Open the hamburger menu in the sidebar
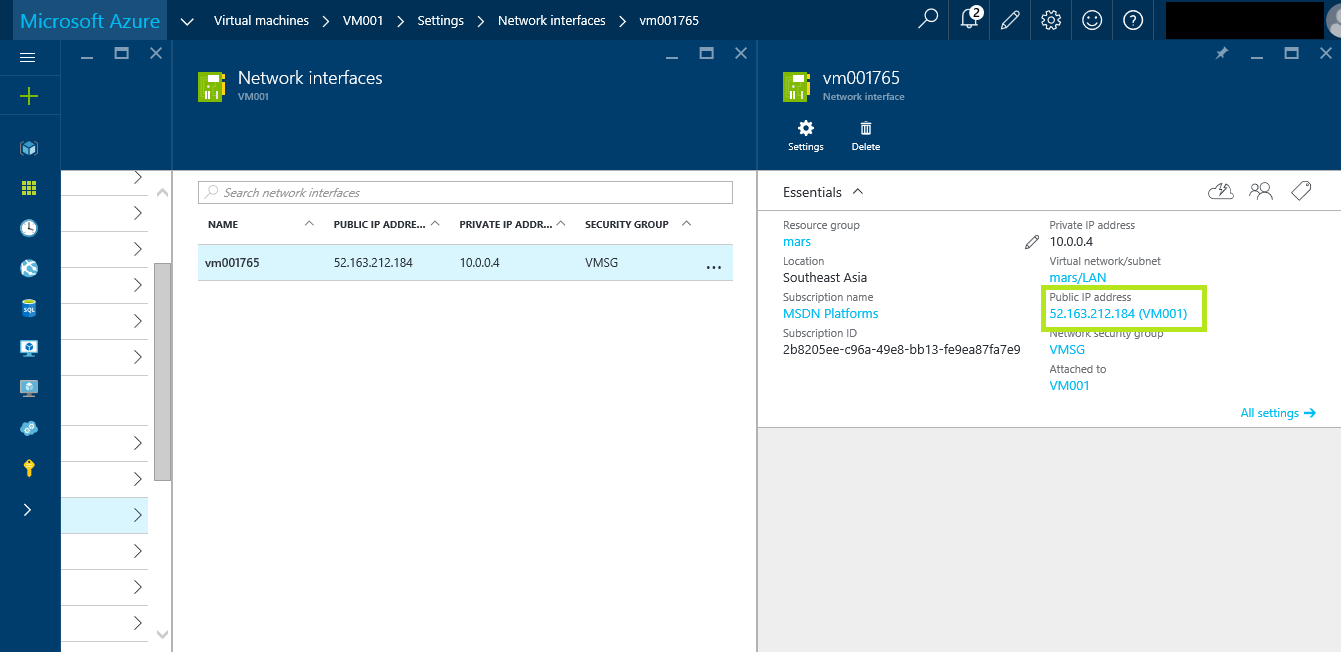Viewport: 1341px width, 652px height. 28,58
